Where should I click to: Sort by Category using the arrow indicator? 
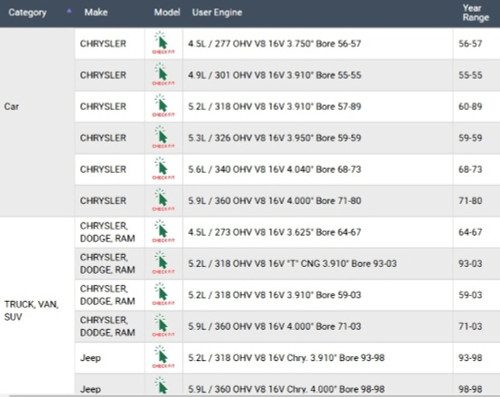[69, 11]
